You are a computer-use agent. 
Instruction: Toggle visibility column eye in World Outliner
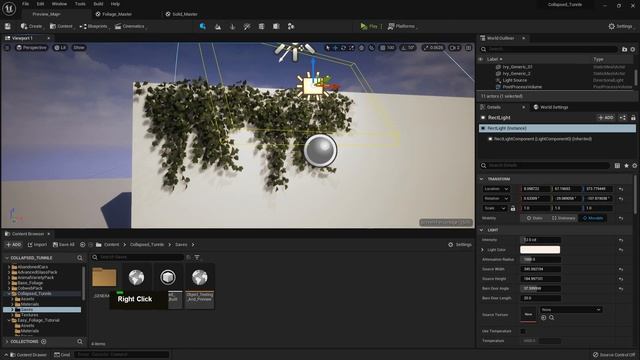point(481,59)
